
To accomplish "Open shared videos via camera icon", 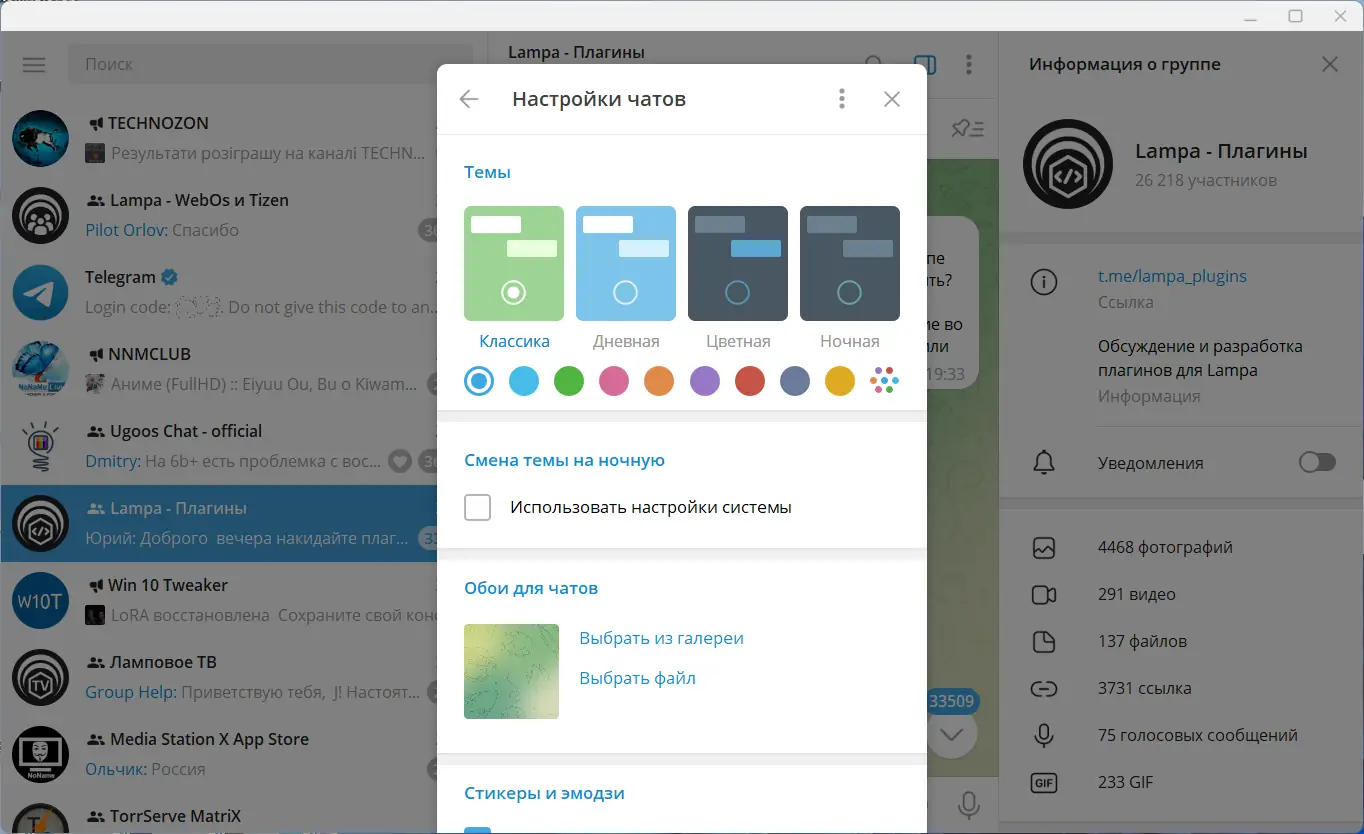I will (x=1044, y=595).
